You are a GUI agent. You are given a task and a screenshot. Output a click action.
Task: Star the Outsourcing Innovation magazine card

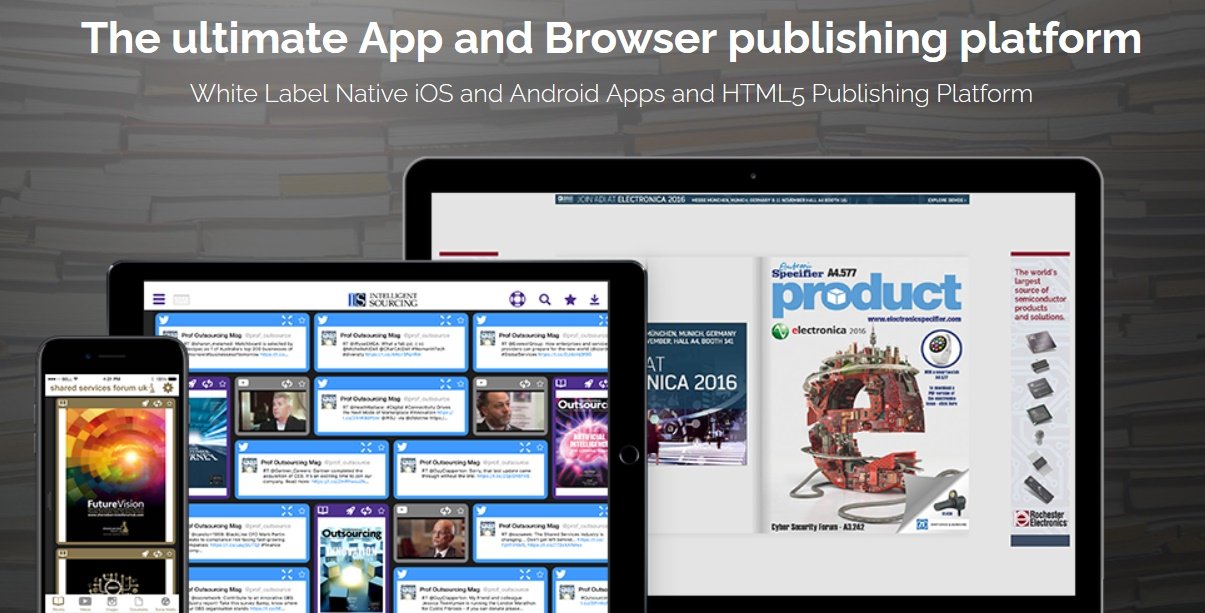point(380,510)
